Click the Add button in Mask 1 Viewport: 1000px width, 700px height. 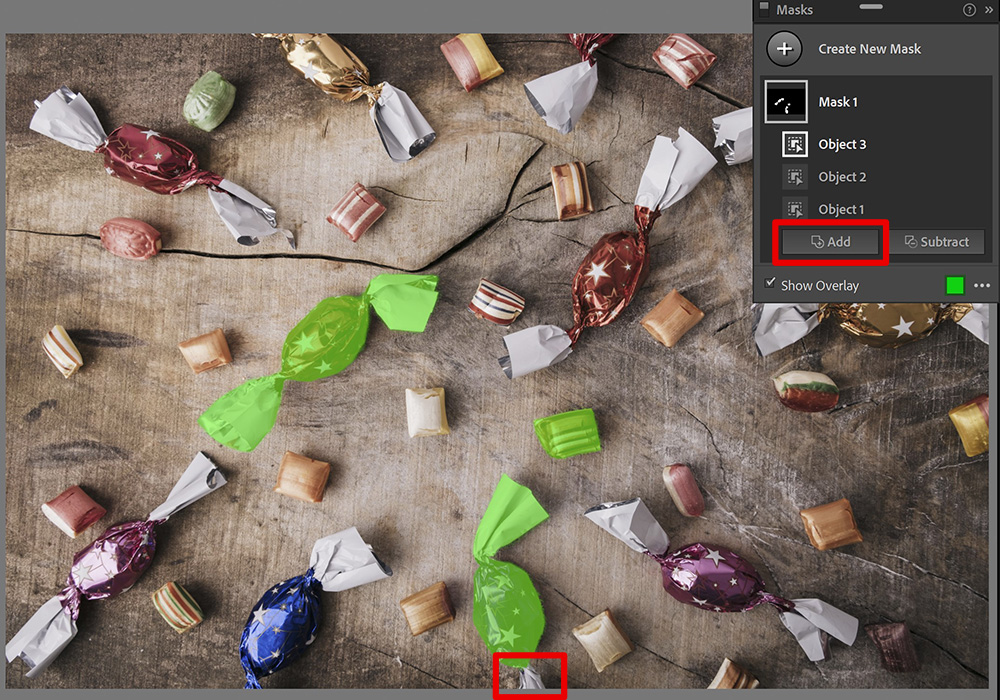(x=830, y=242)
